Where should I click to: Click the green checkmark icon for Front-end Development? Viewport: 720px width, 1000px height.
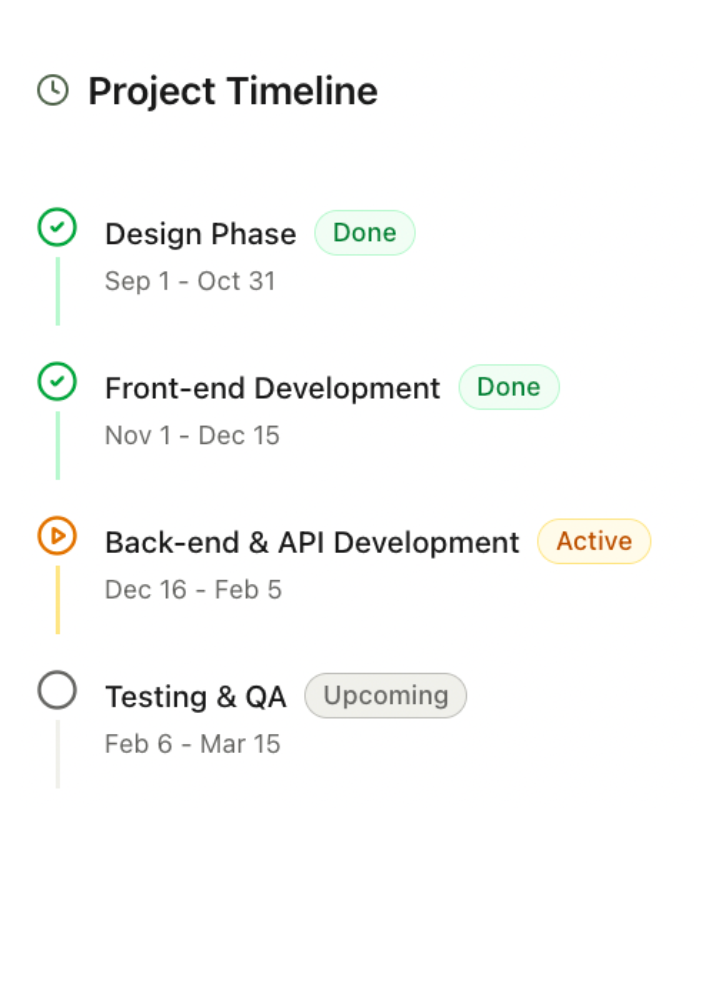click(57, 382)
